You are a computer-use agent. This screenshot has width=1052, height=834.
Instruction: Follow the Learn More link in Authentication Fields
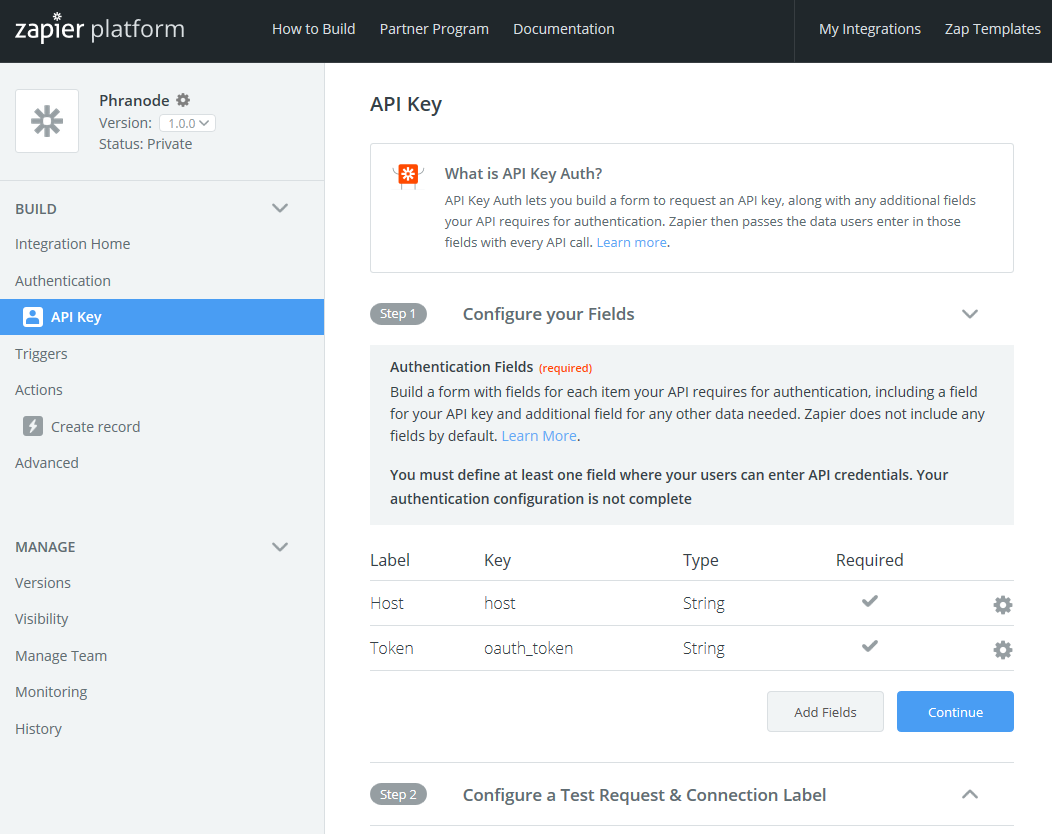(539, 436)
